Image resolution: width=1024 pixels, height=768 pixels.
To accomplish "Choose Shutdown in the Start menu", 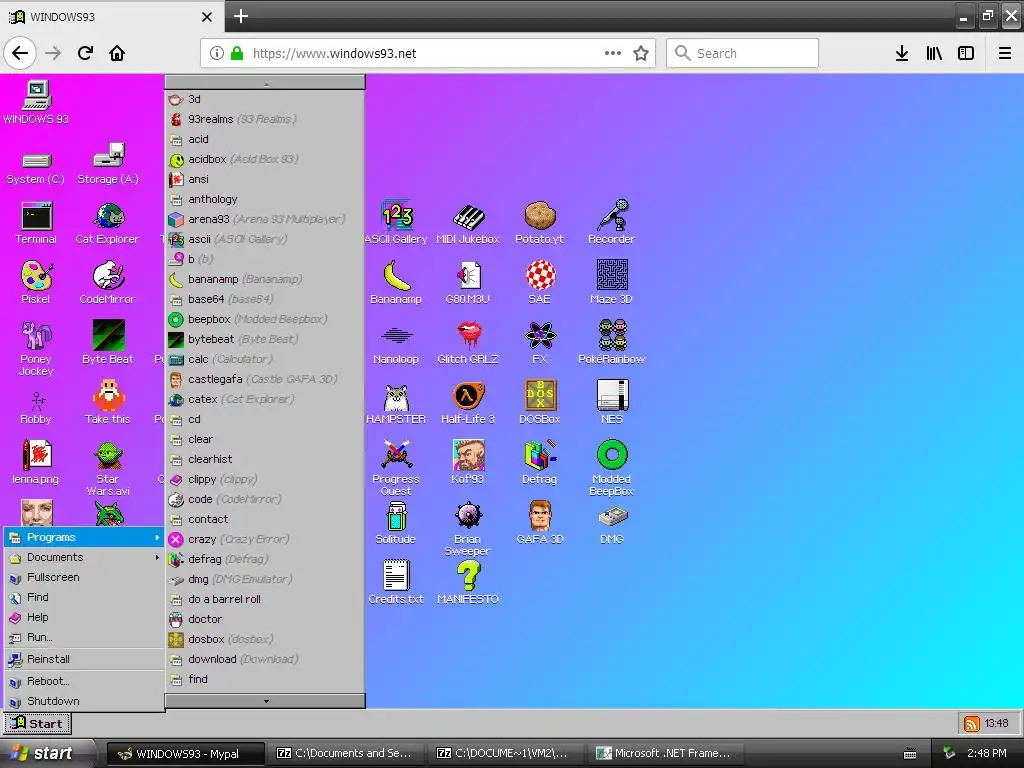I will pos(84,701).
